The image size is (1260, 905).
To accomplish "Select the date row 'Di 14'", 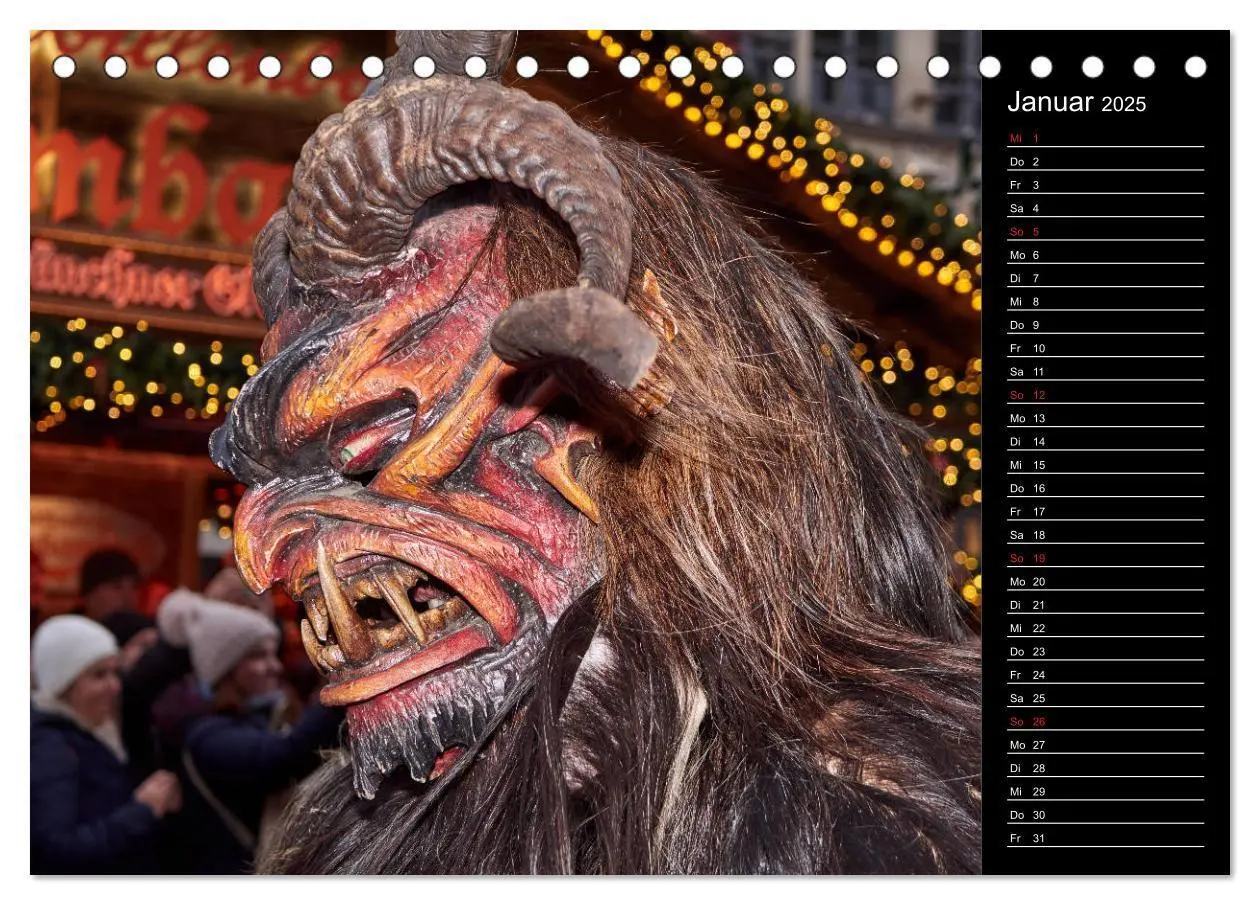I will 1105,441.
